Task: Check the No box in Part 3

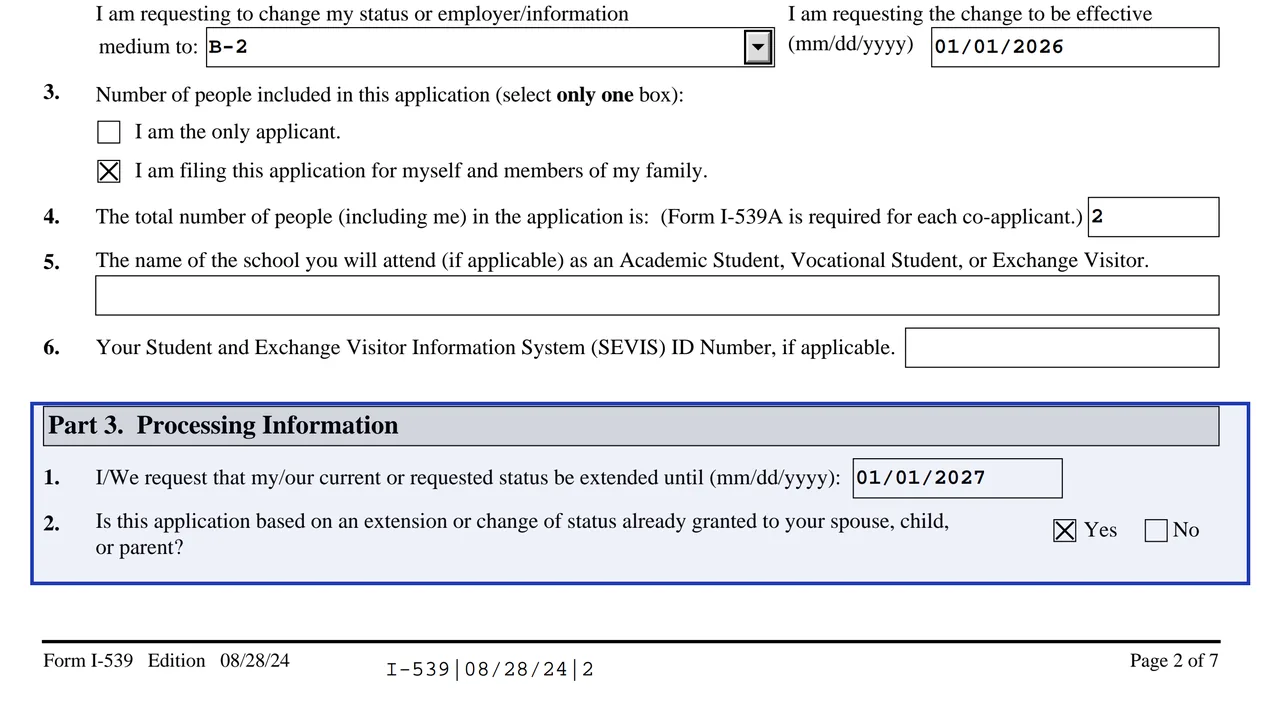Action: tap(1156, 530)
